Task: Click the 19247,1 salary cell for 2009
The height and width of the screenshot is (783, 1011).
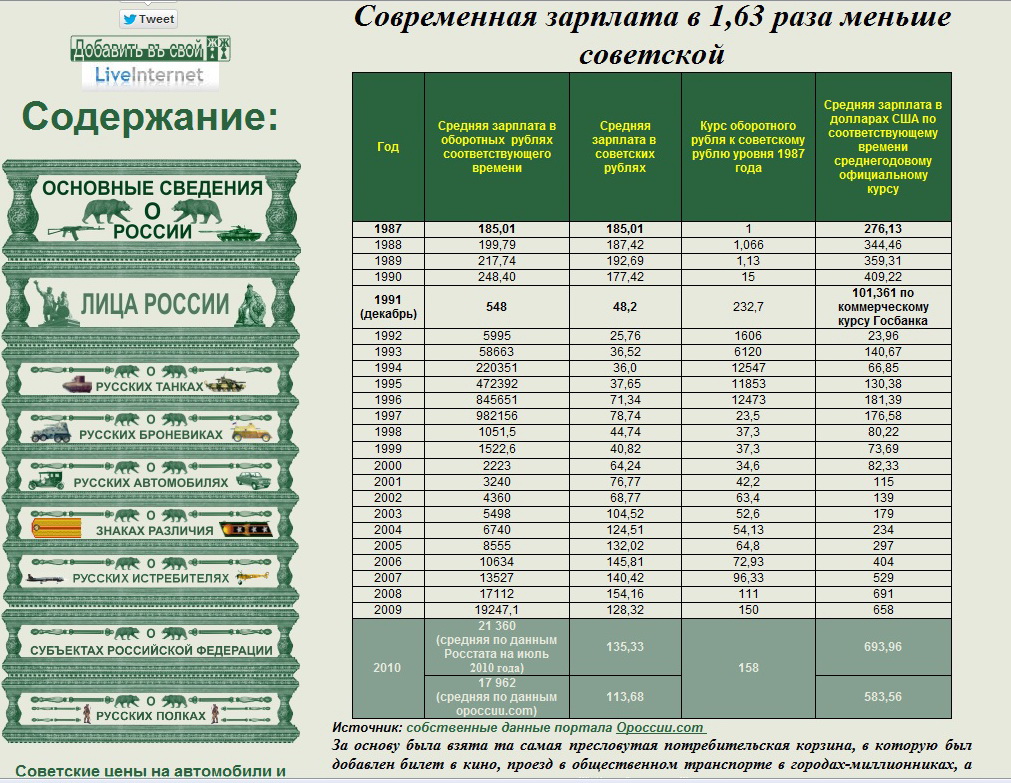Action: (x=496, y=610)
